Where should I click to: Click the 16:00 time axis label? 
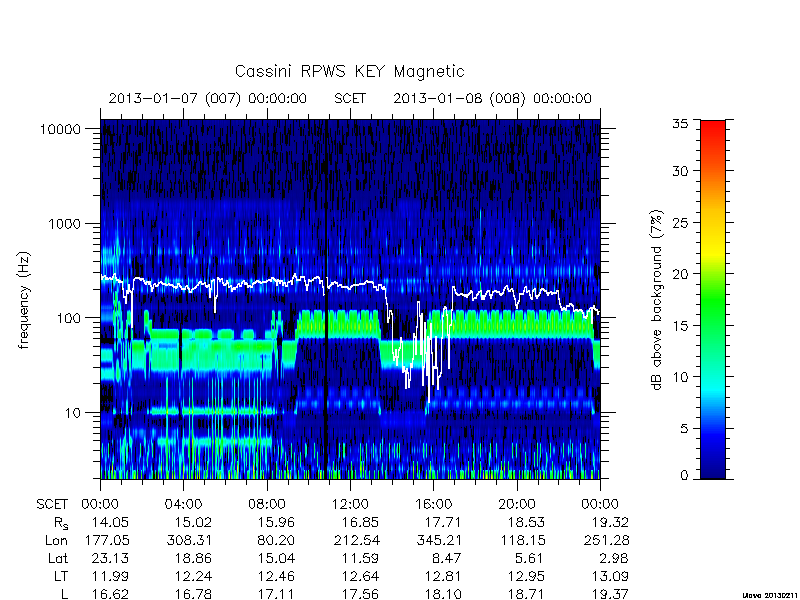(x=433, y=505)
